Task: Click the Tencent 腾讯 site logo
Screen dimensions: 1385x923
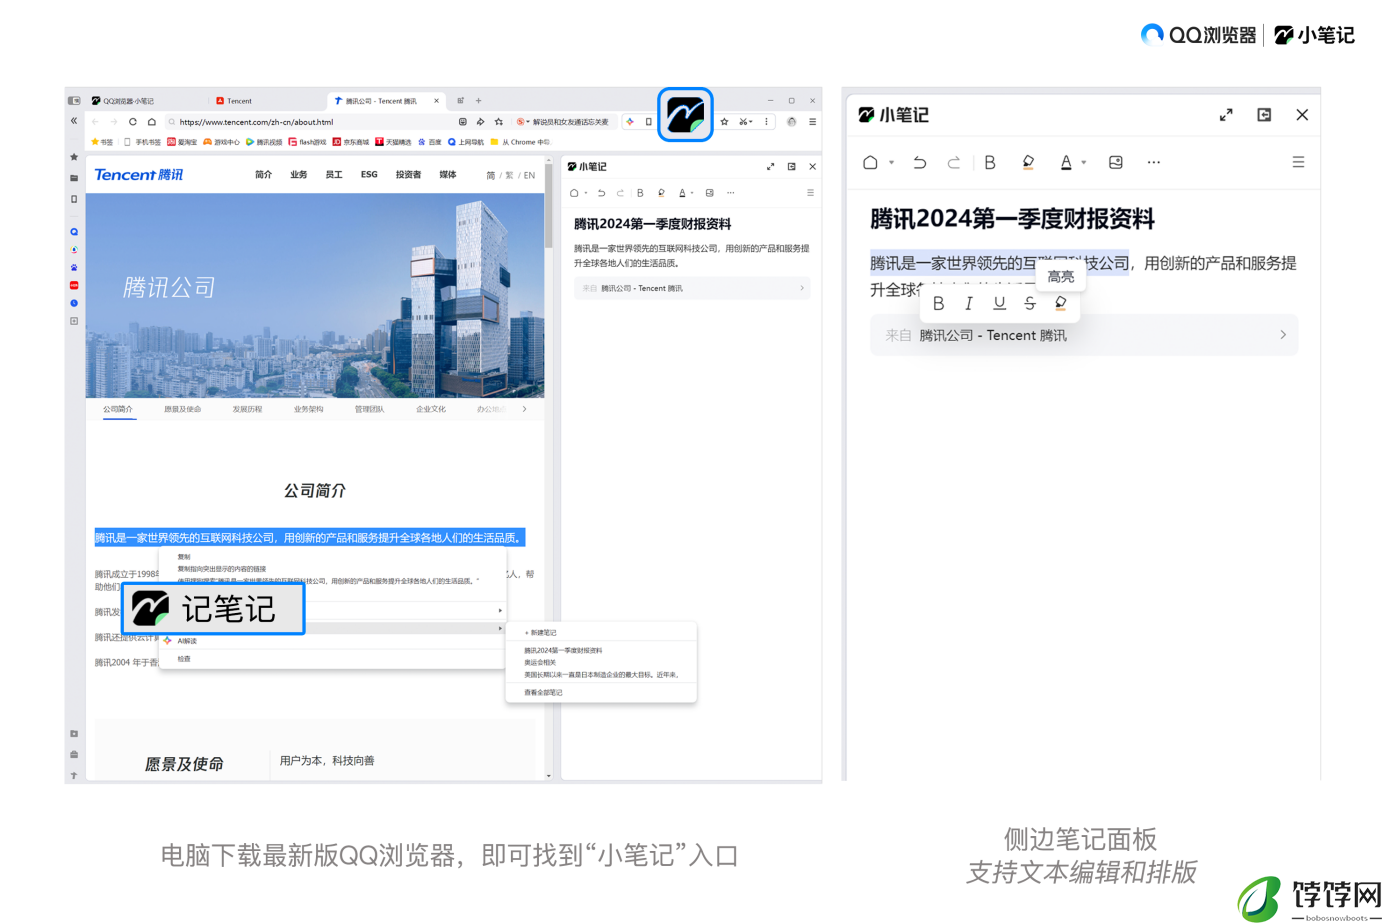Action: (x=139, y=175)
